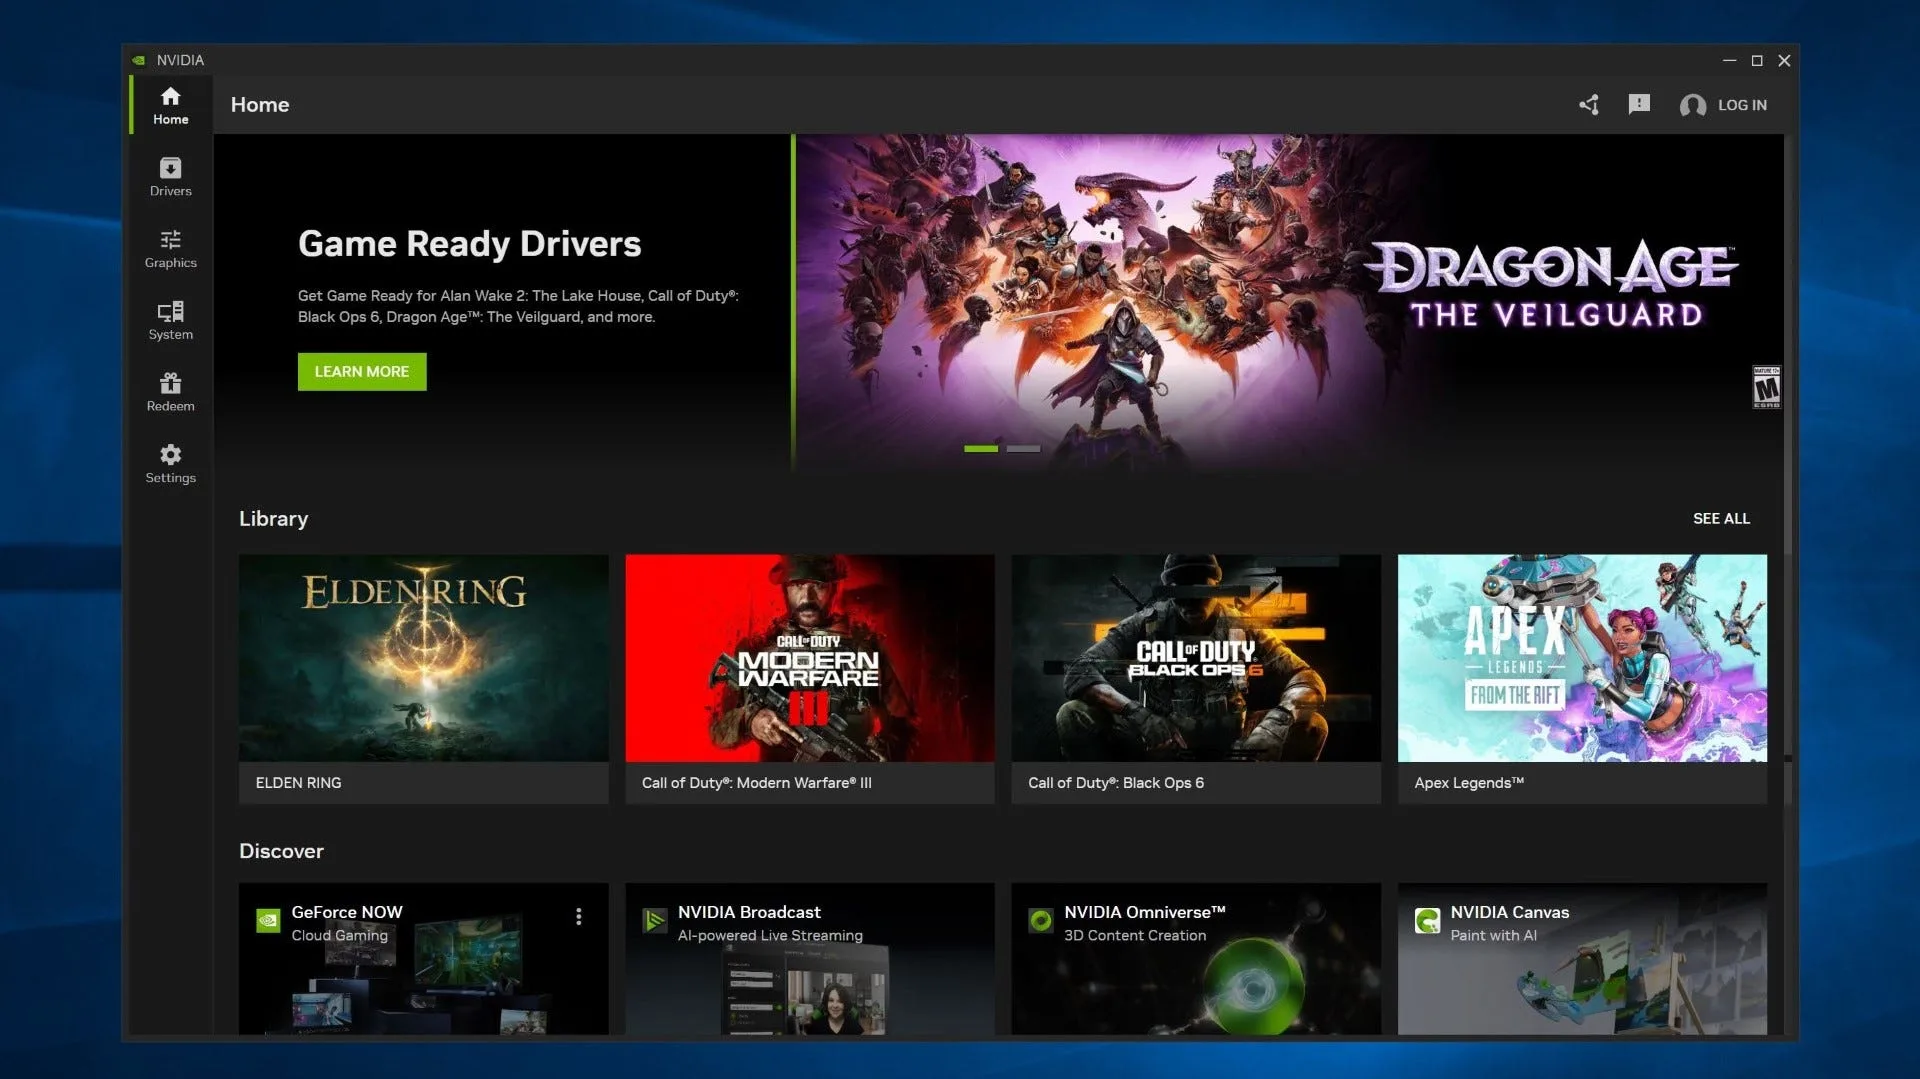Open the System page icon
The width and height of the screenshot is (1920, 1079).
(x=170, y=312)
